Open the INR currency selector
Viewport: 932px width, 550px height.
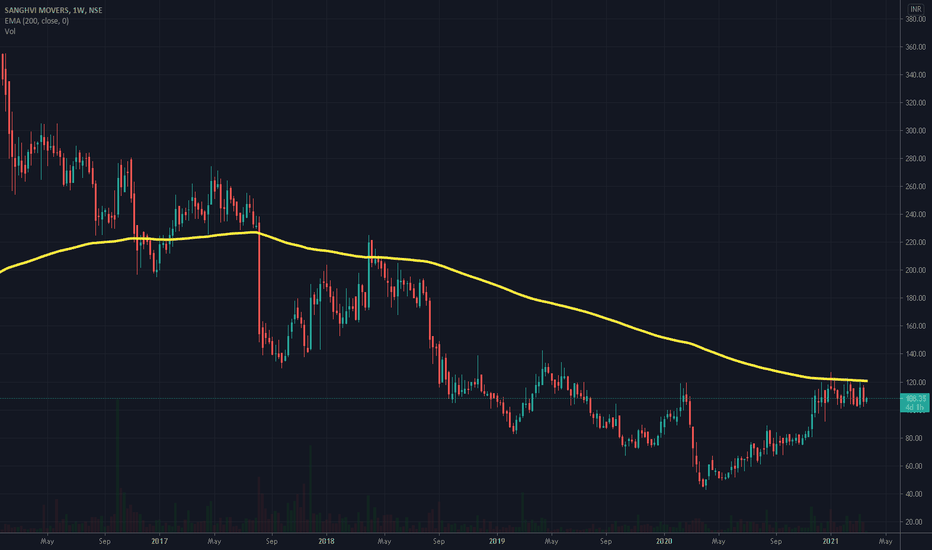point(916,9)
